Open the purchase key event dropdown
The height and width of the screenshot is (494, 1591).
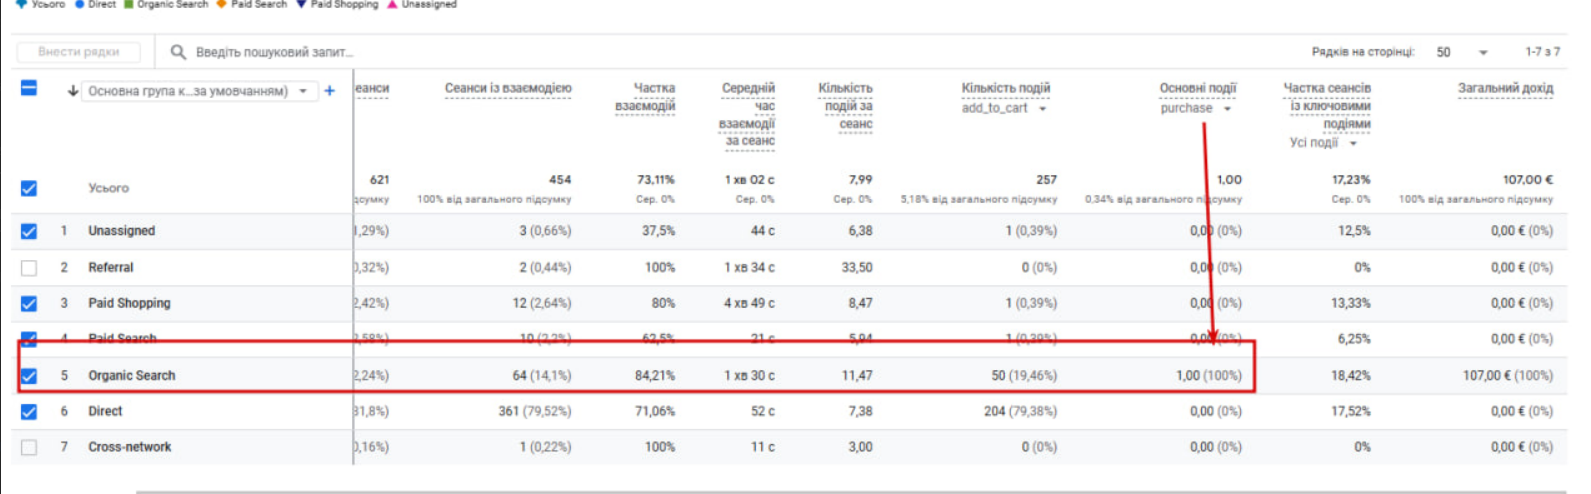pos(1196,108)
